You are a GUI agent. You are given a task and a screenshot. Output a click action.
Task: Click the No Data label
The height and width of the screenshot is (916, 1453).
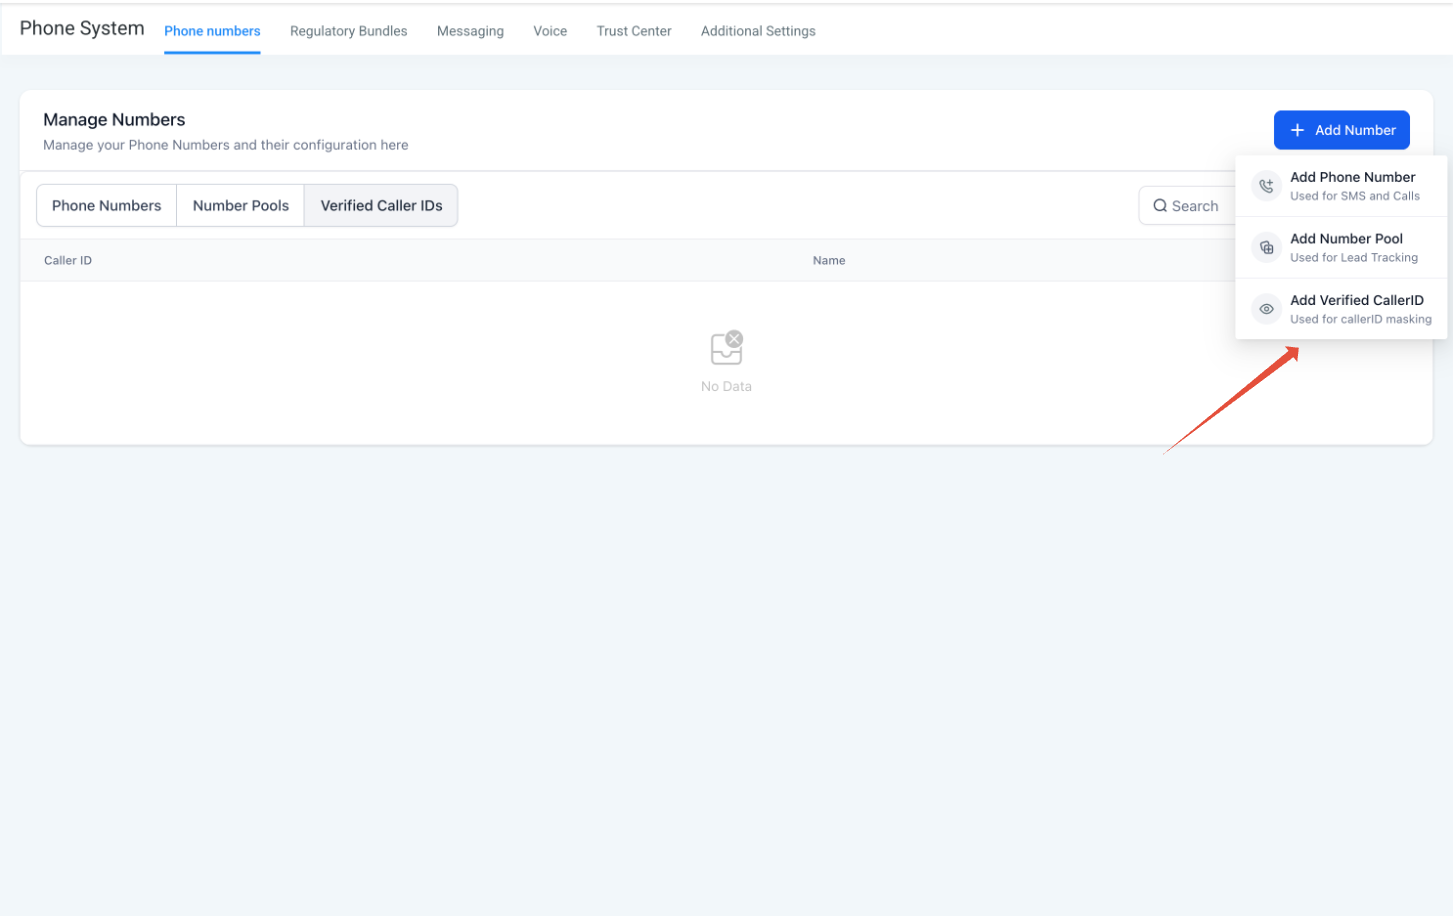click(726, 387)
